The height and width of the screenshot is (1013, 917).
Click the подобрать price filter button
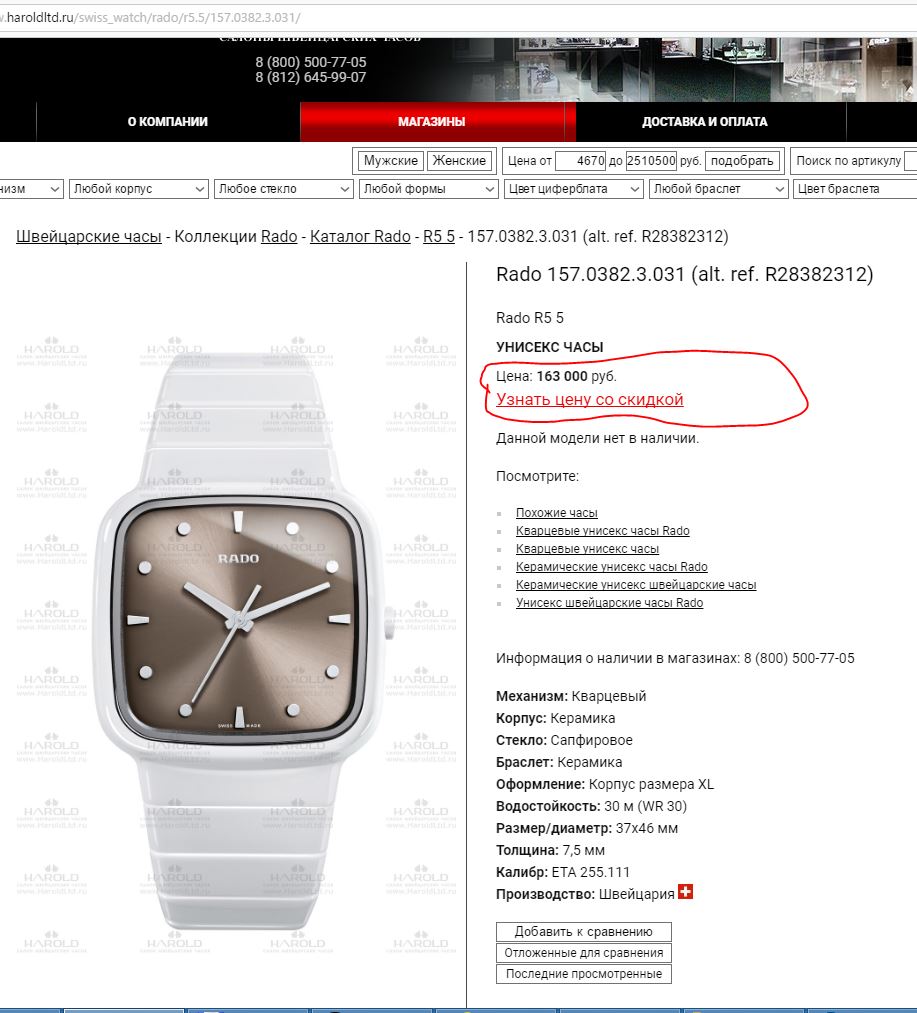point(742,160)
